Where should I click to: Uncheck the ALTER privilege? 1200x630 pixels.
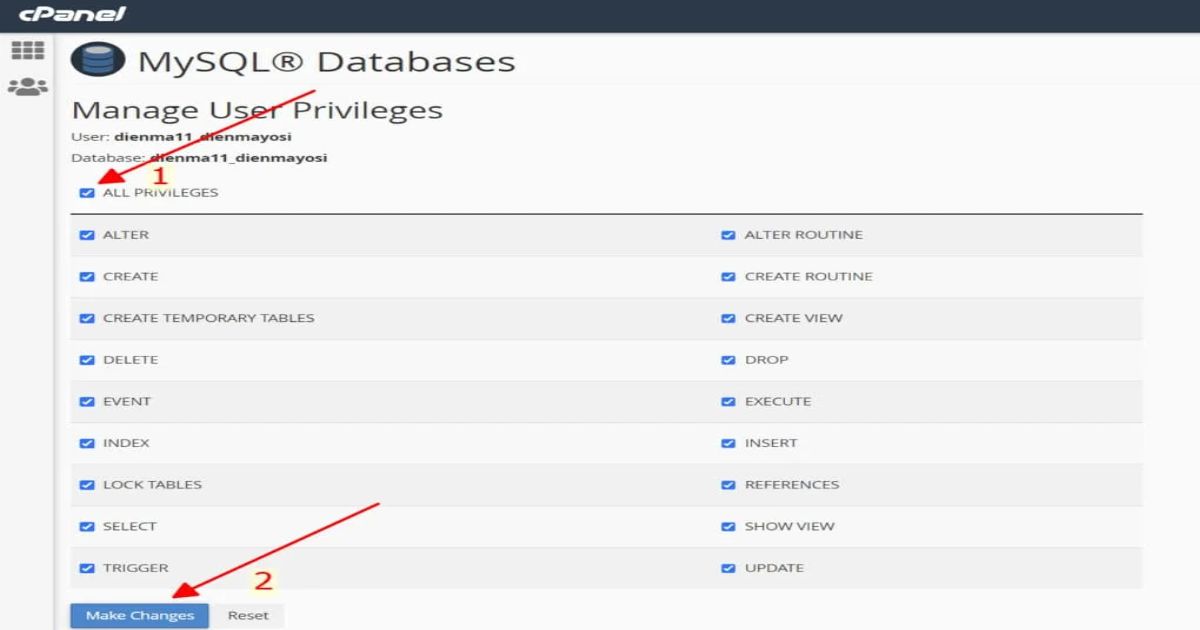(x=87, y=235)
